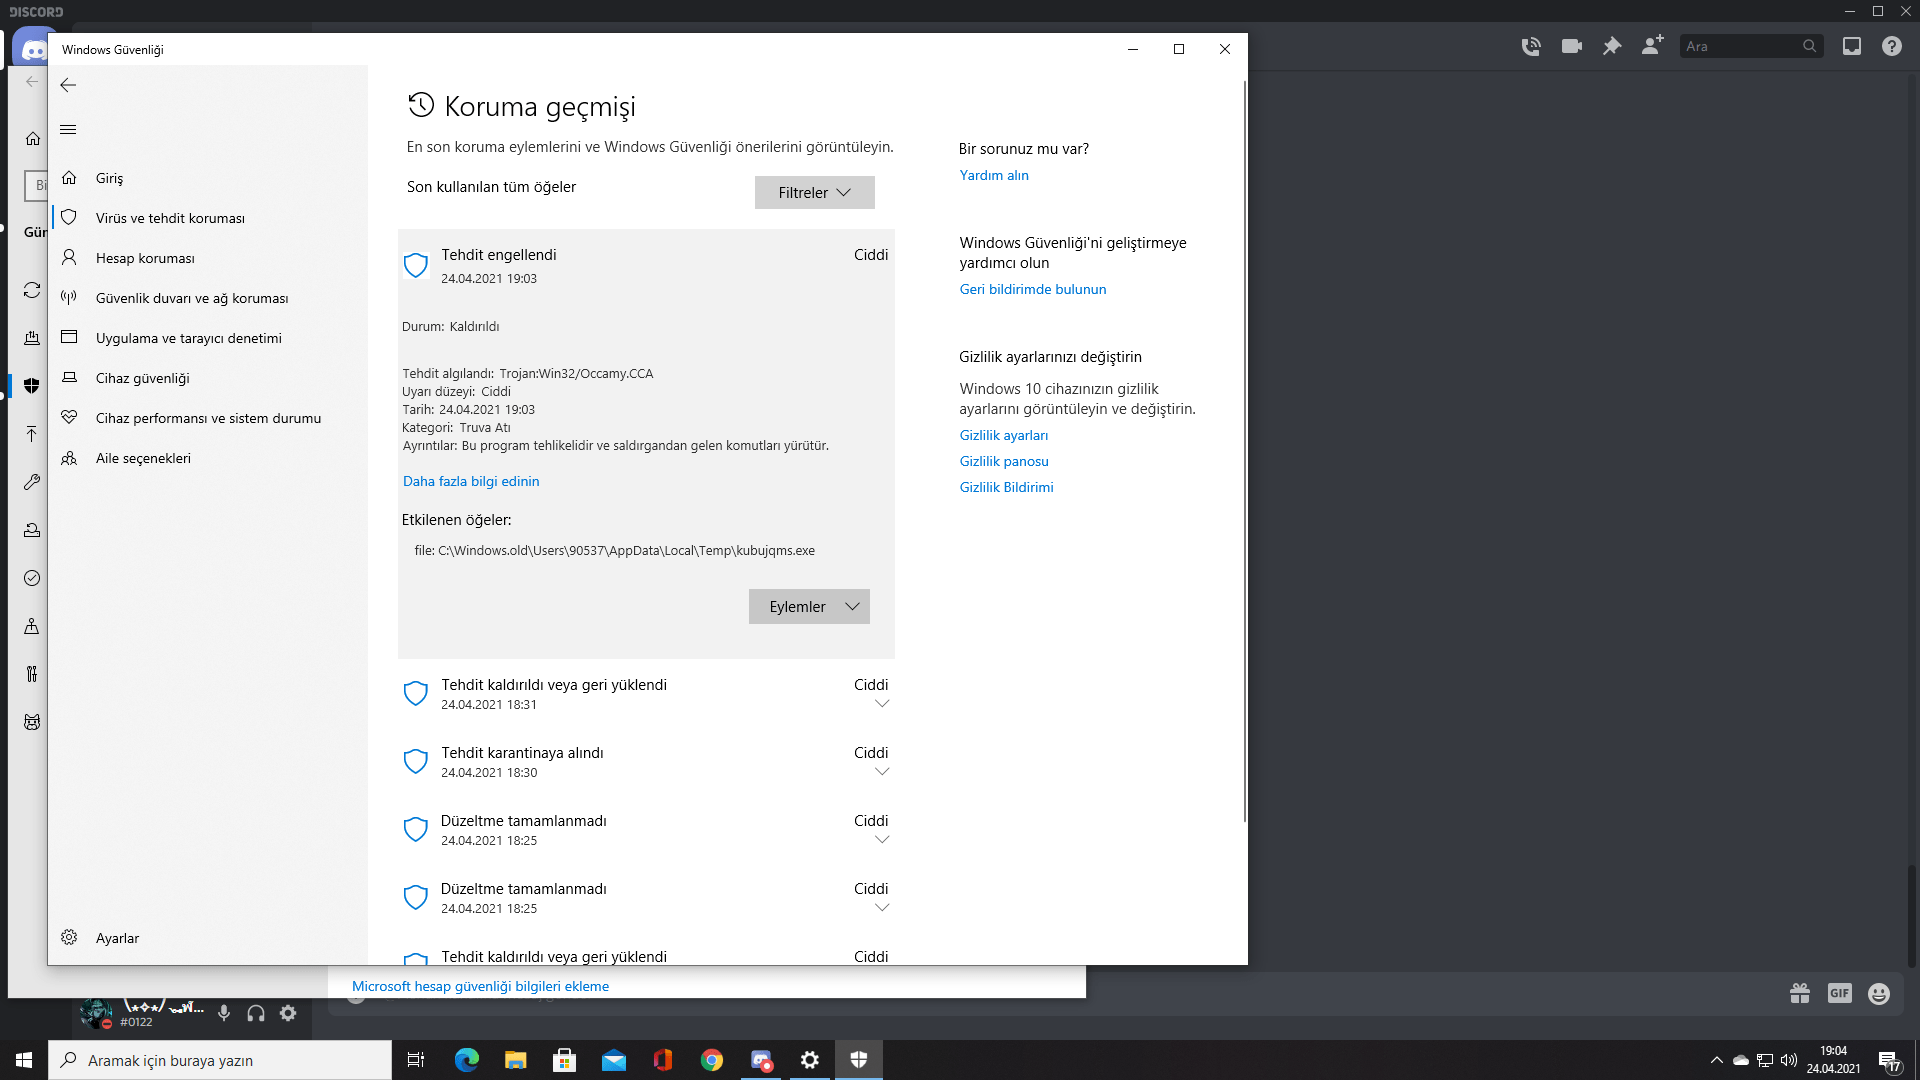The height and width of the screenshot is (1080, 1920).
Task: Select Virüs ve tehdit koruması
Action: click(208, 218)
